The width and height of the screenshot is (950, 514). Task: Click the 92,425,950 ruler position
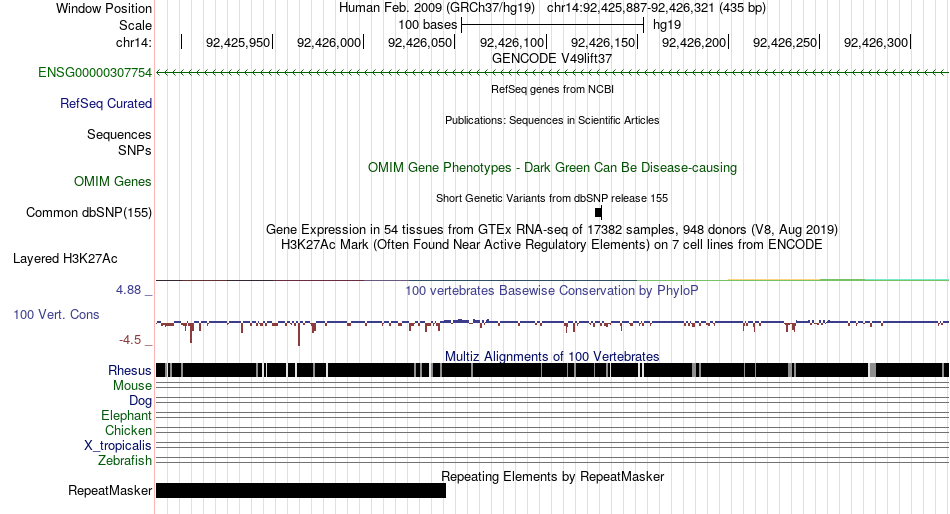coord(238,42)
